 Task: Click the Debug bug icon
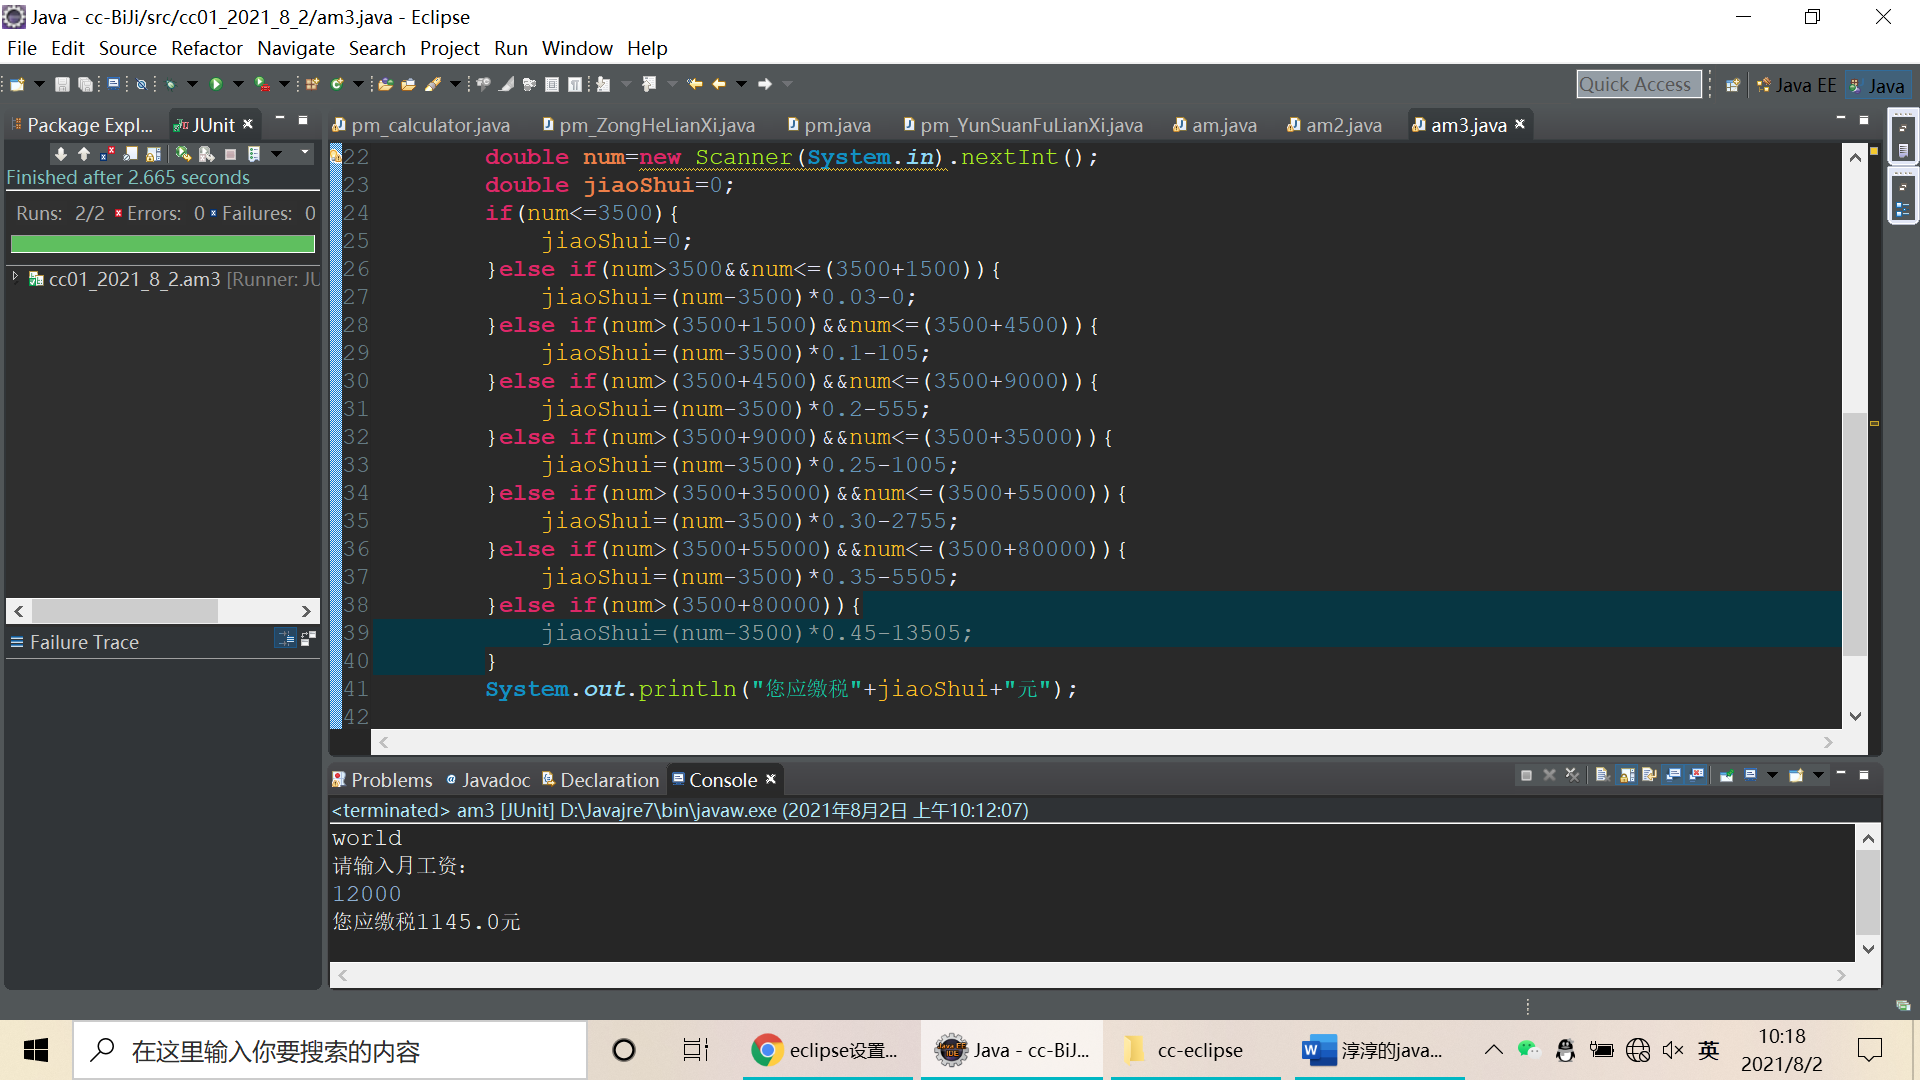pyautogui.click(x=171, y=84)
